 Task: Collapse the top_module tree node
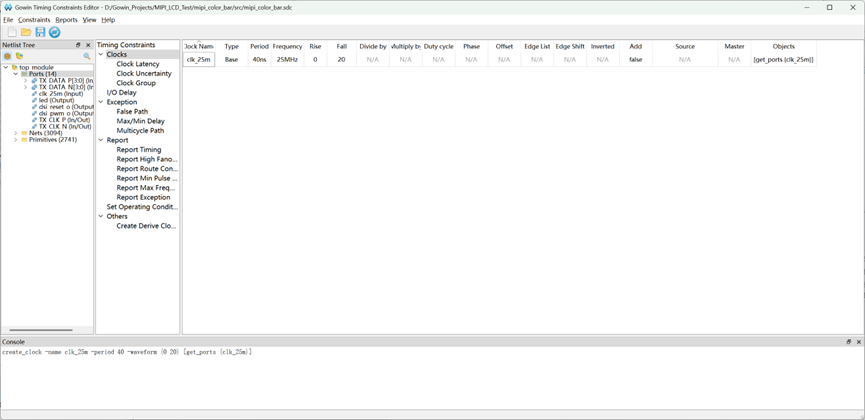(6, 67)
